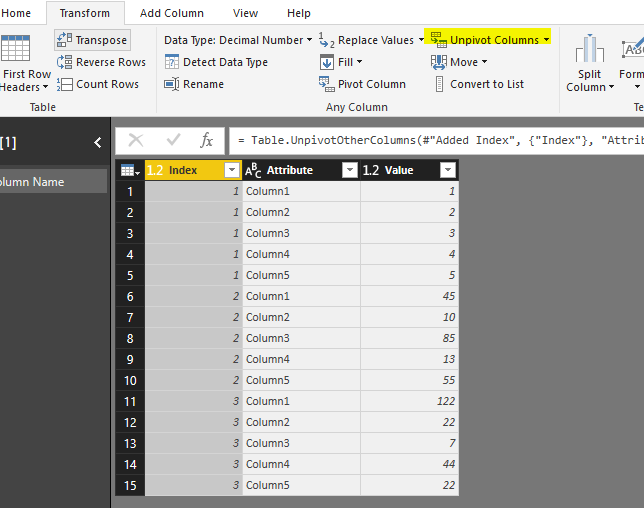The height and width of the screenshot is (508, 644).
Task: Expand Unpivot Columns dropdown arrow
Action: (x=546, y=40)
